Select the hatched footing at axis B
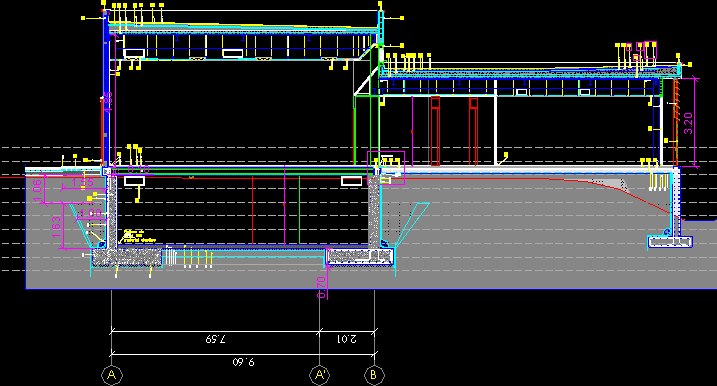 [360, 257]
